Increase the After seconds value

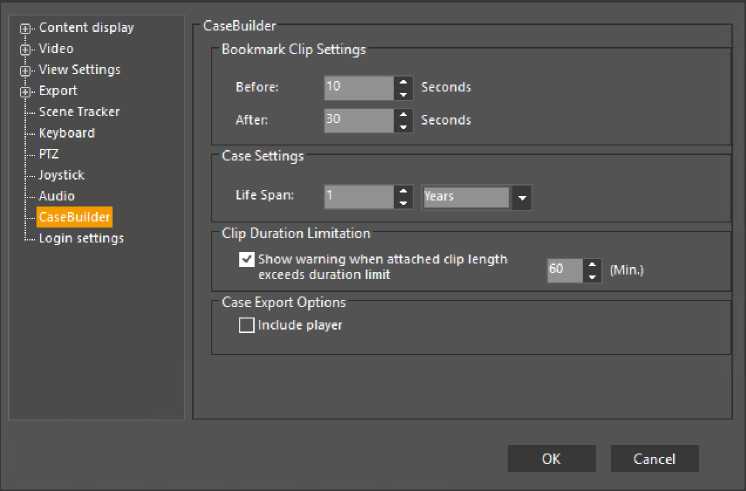click(403, 114)
